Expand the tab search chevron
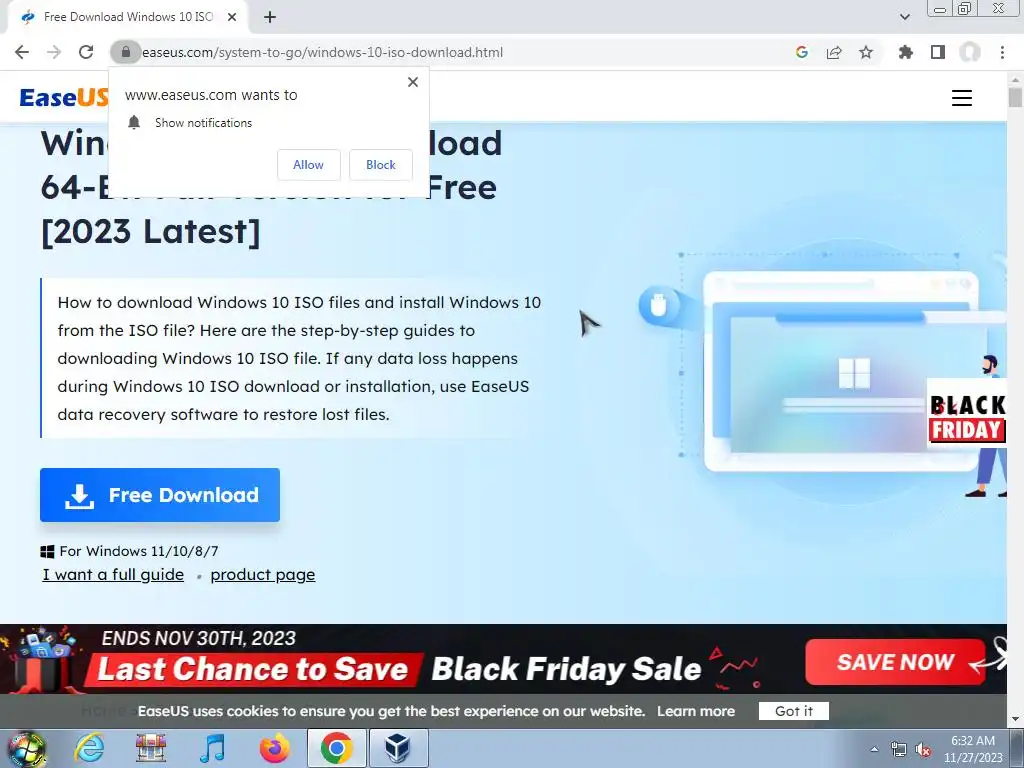Image resolution: width=1024 pixels, height=768 pixels. (x=904, y=17)
